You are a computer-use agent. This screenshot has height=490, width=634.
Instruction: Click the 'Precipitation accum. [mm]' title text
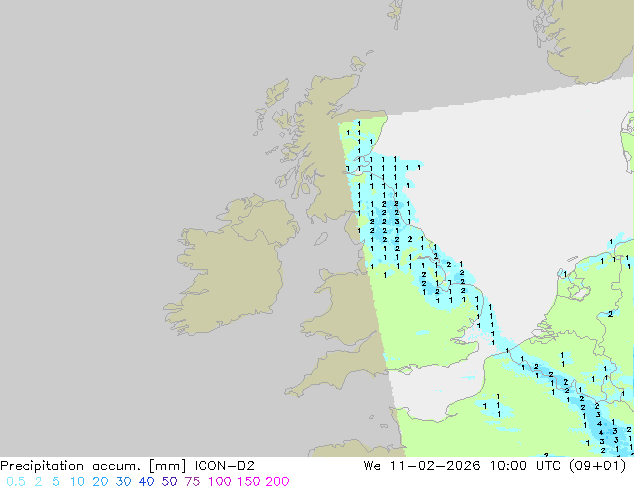coord(93,466)
